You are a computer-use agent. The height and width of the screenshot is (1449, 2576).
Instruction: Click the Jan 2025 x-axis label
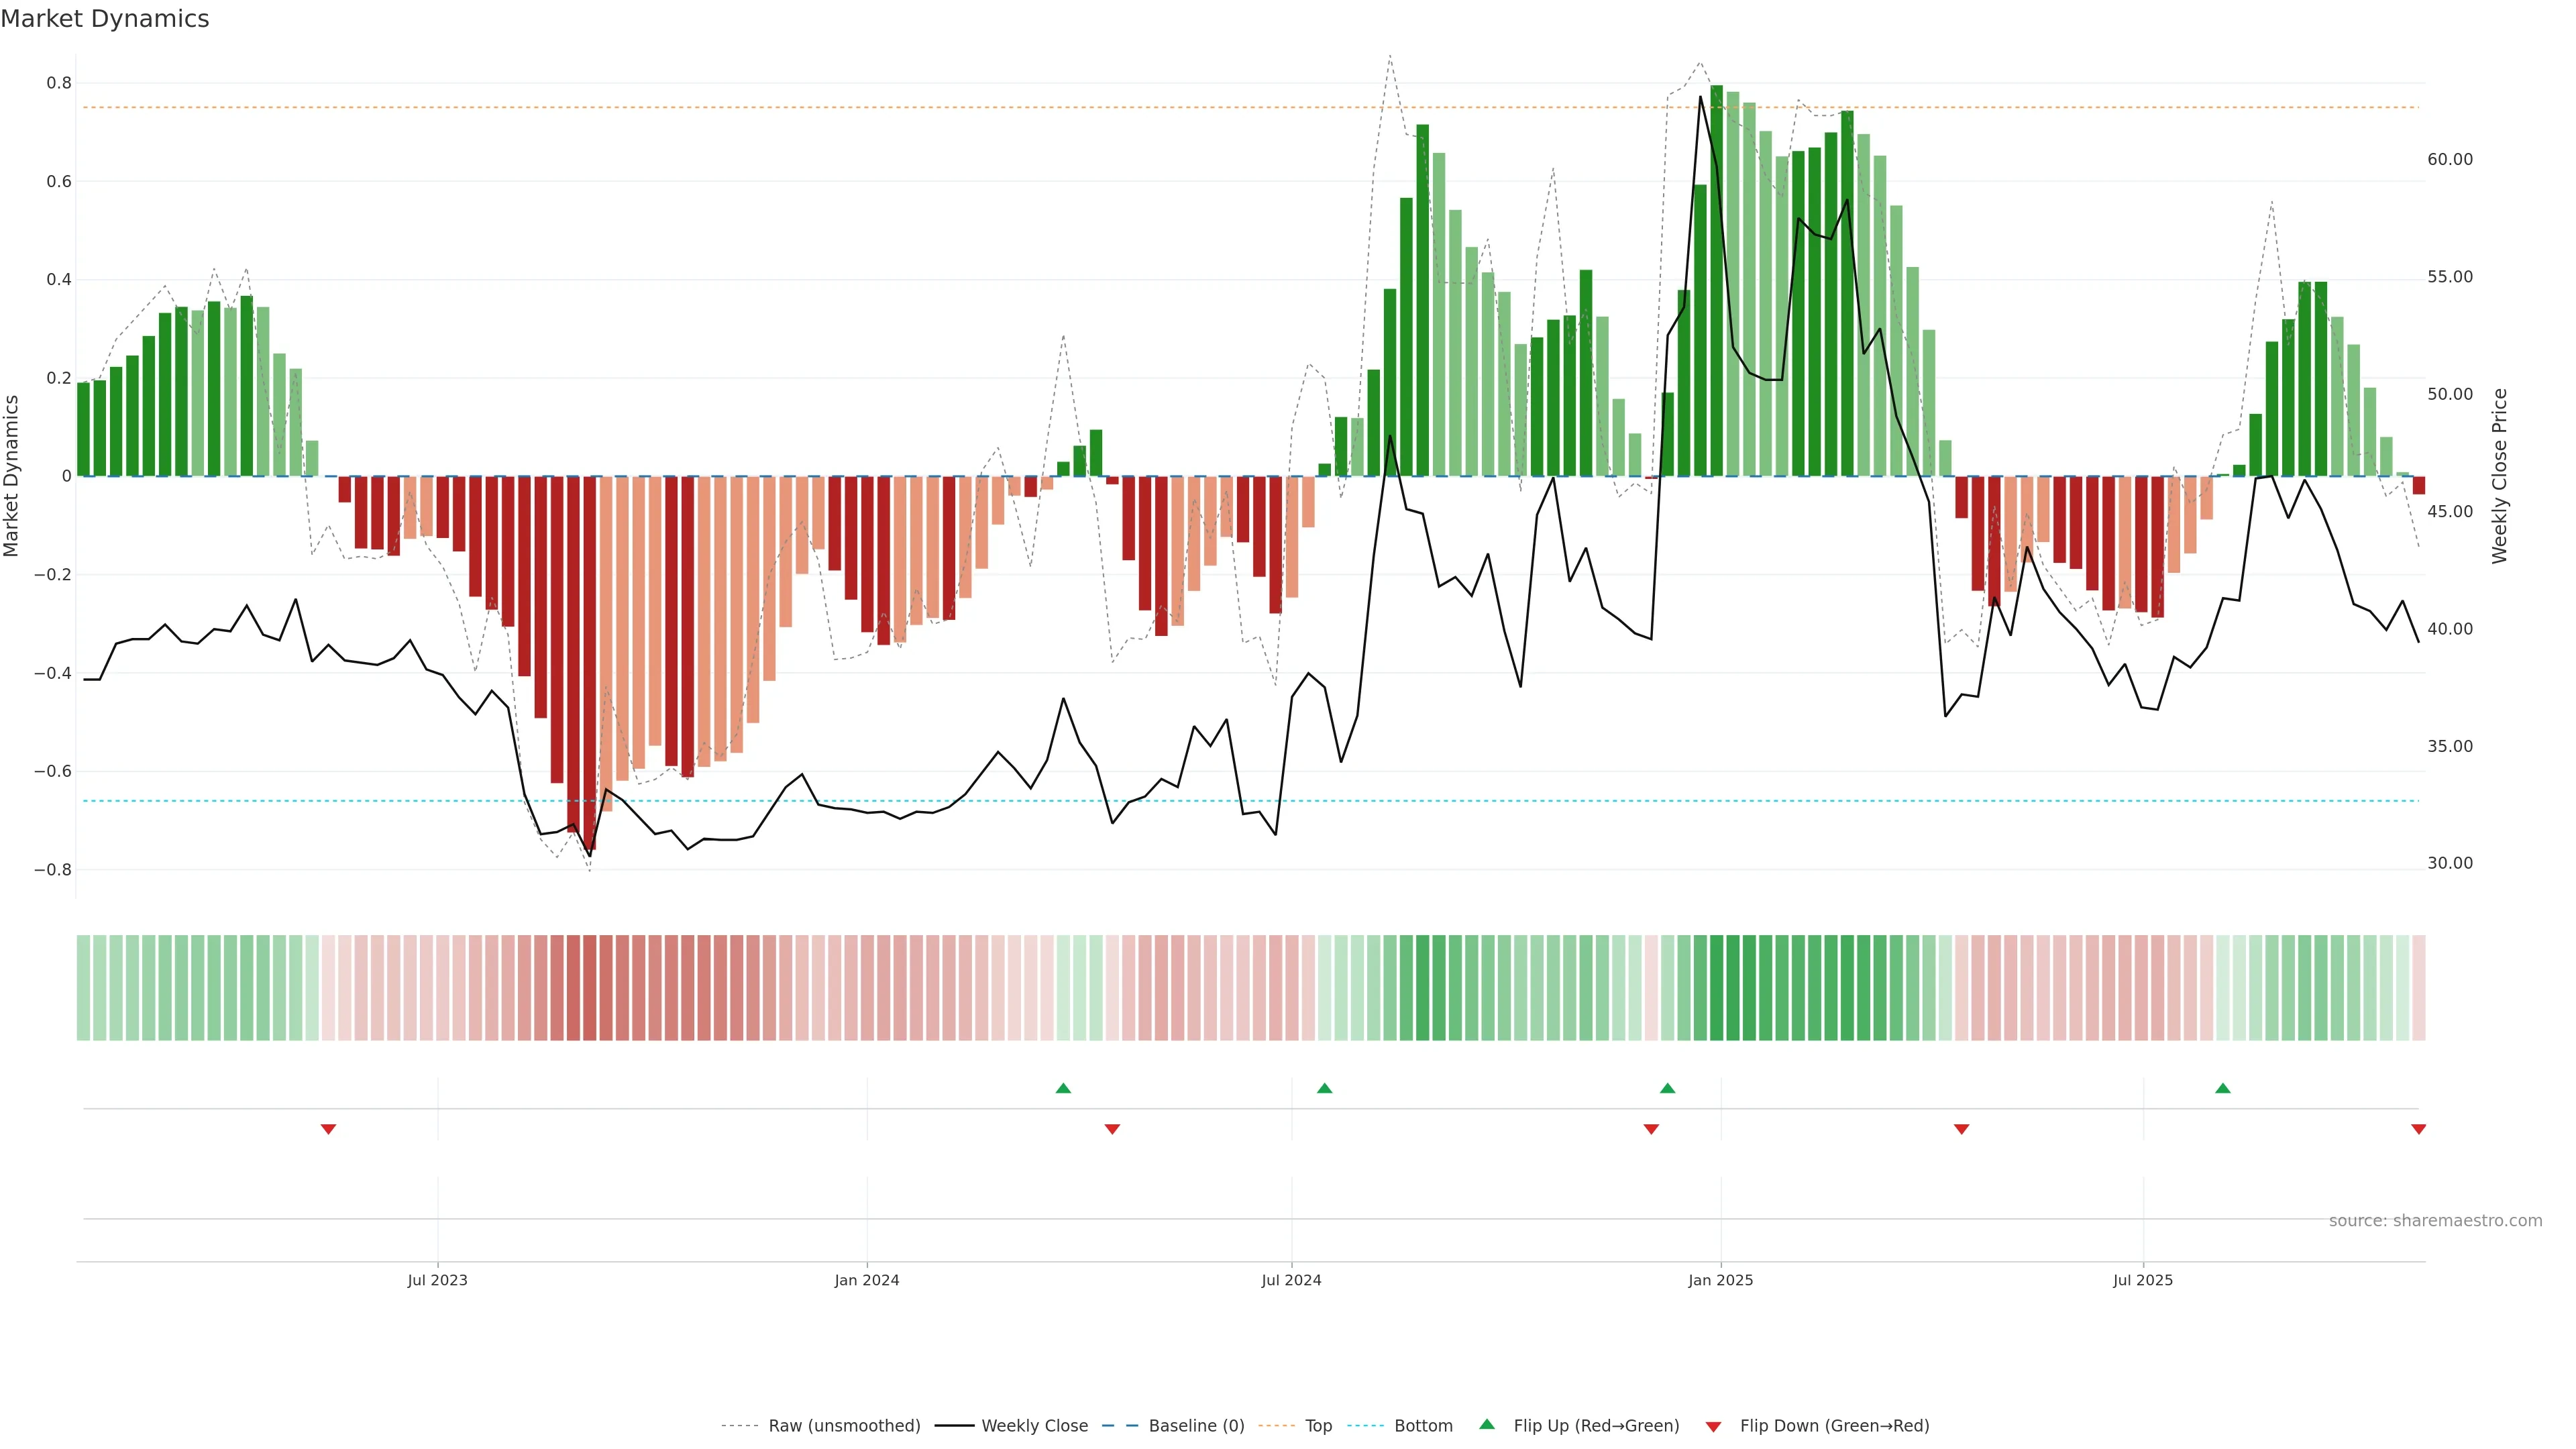click(1720, 1280)
